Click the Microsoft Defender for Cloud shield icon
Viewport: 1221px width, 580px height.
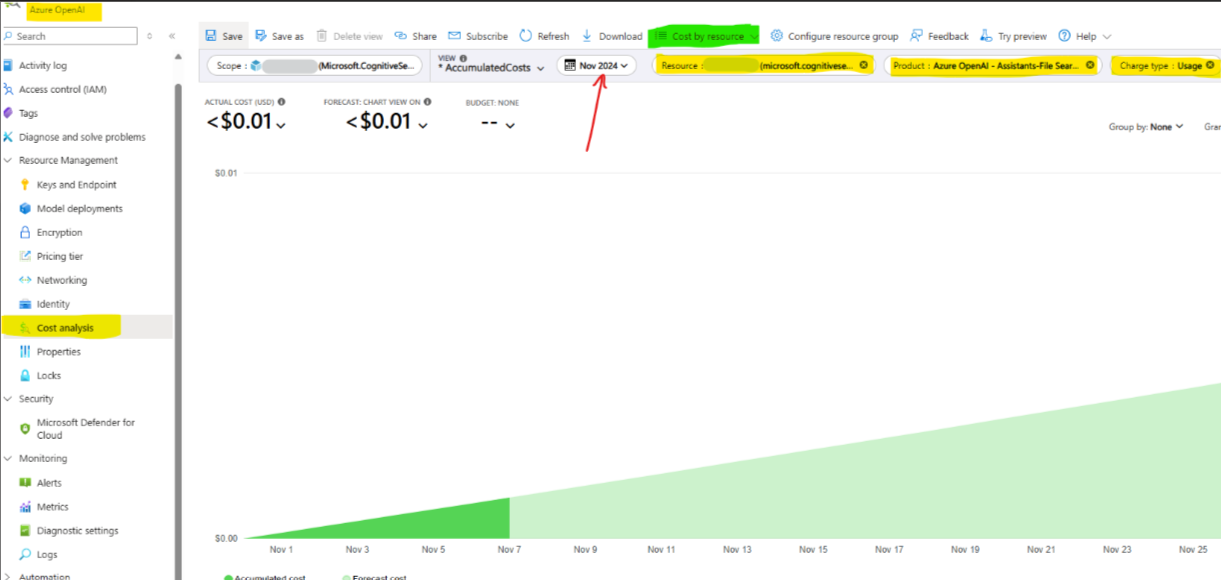(26, 428)
